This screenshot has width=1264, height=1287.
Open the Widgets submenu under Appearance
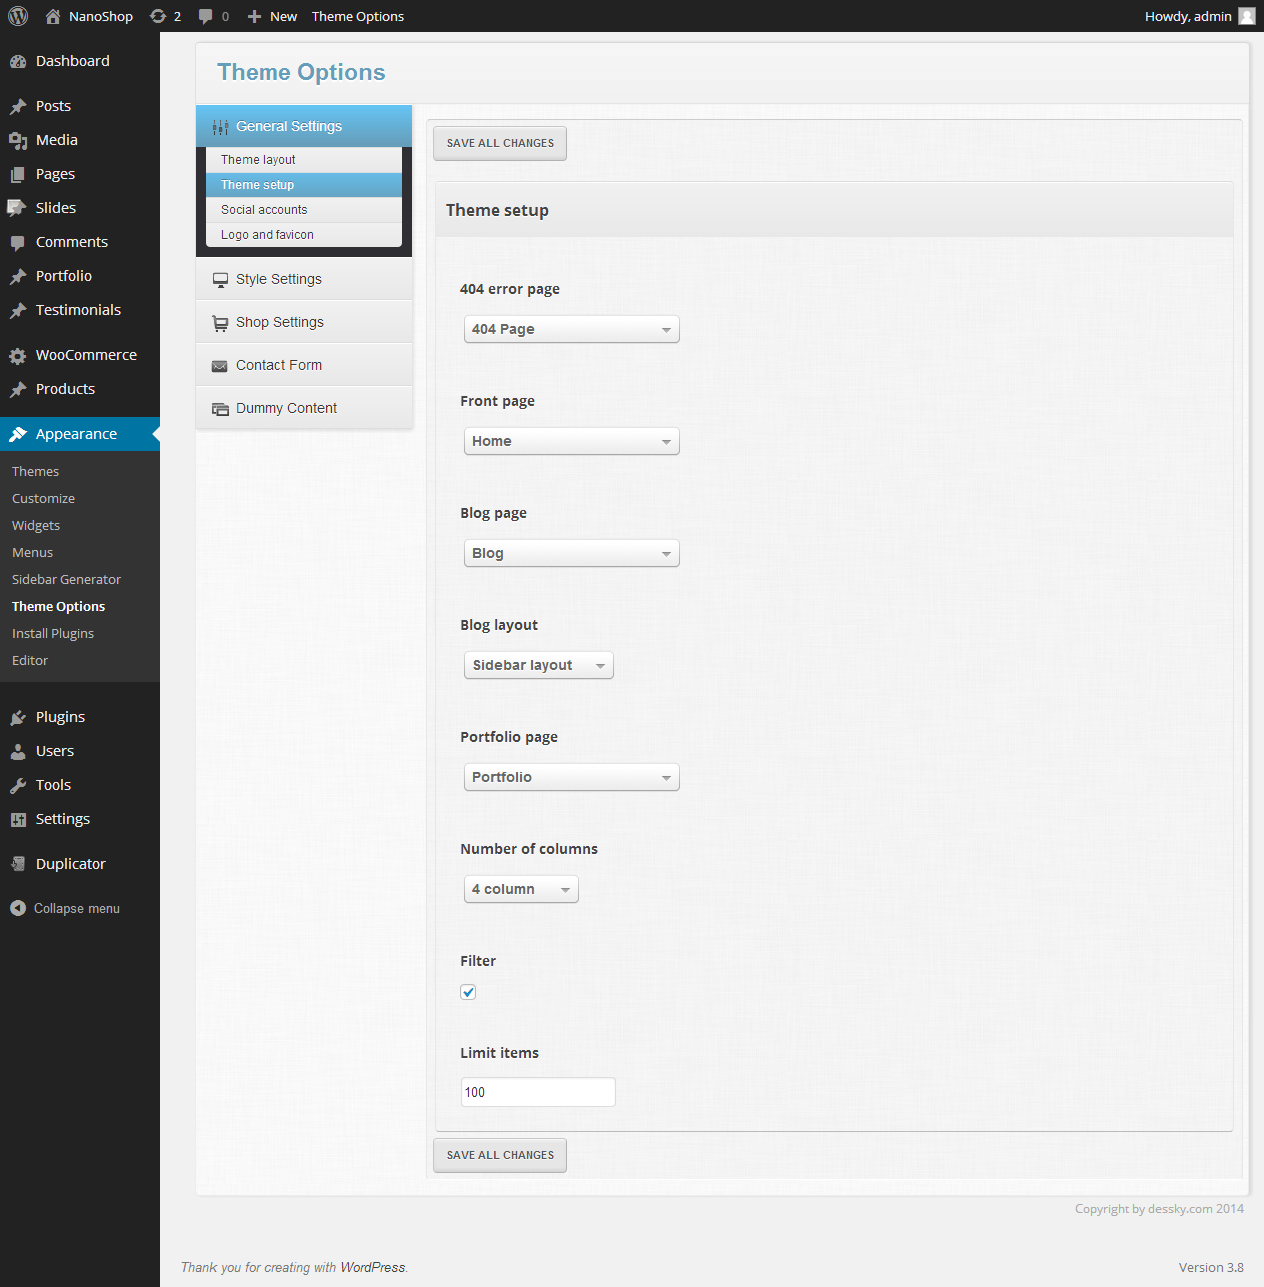tap(36, 525)
